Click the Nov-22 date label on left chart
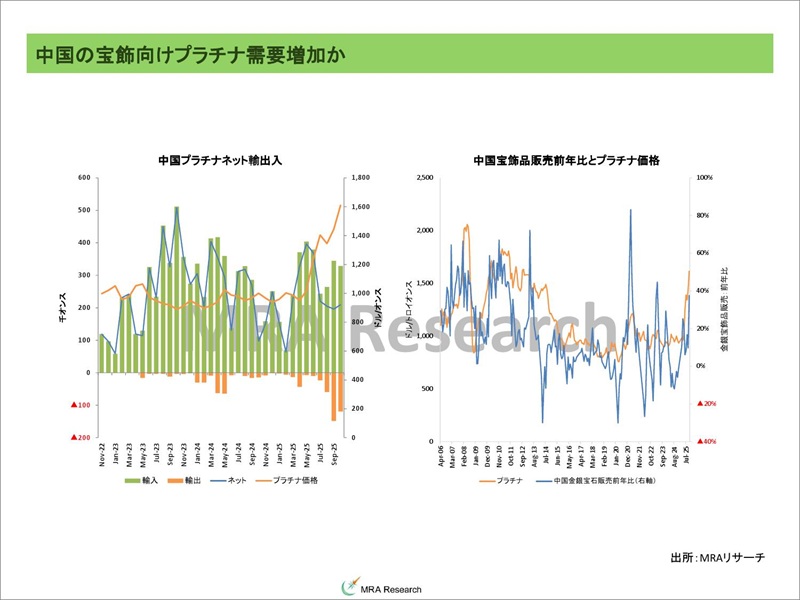 coord(102,457)
